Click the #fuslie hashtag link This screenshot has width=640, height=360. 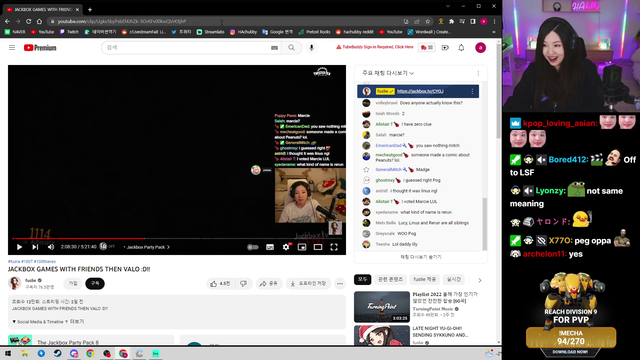tap(14, 261)
